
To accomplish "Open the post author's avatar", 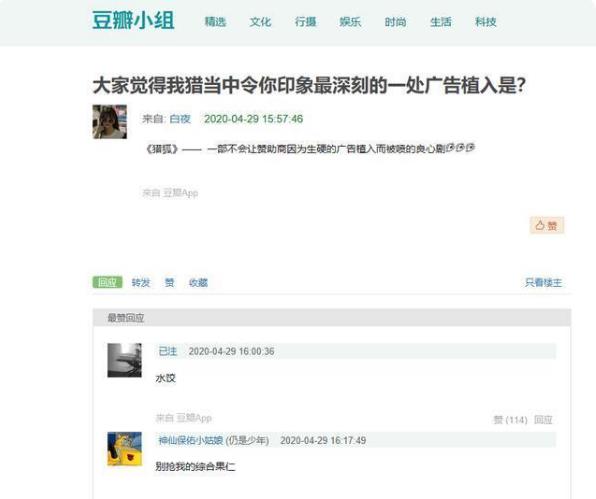I will click(x=110, y=122).
